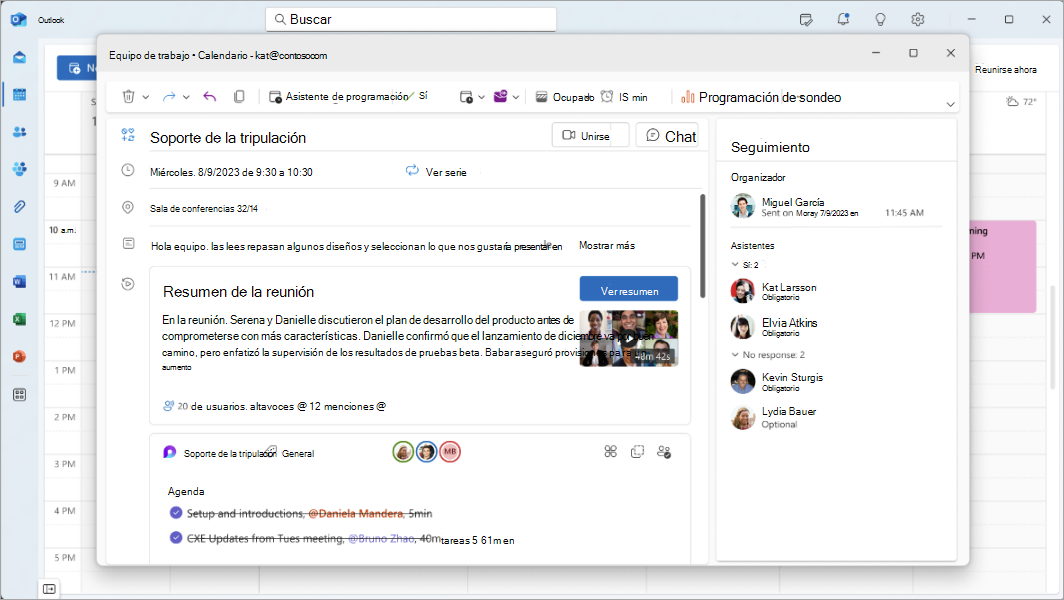Viewport: 1064px width, 600px height.
Task: Click the MB avatar in notes card
Action: click(x=450, y=451)
